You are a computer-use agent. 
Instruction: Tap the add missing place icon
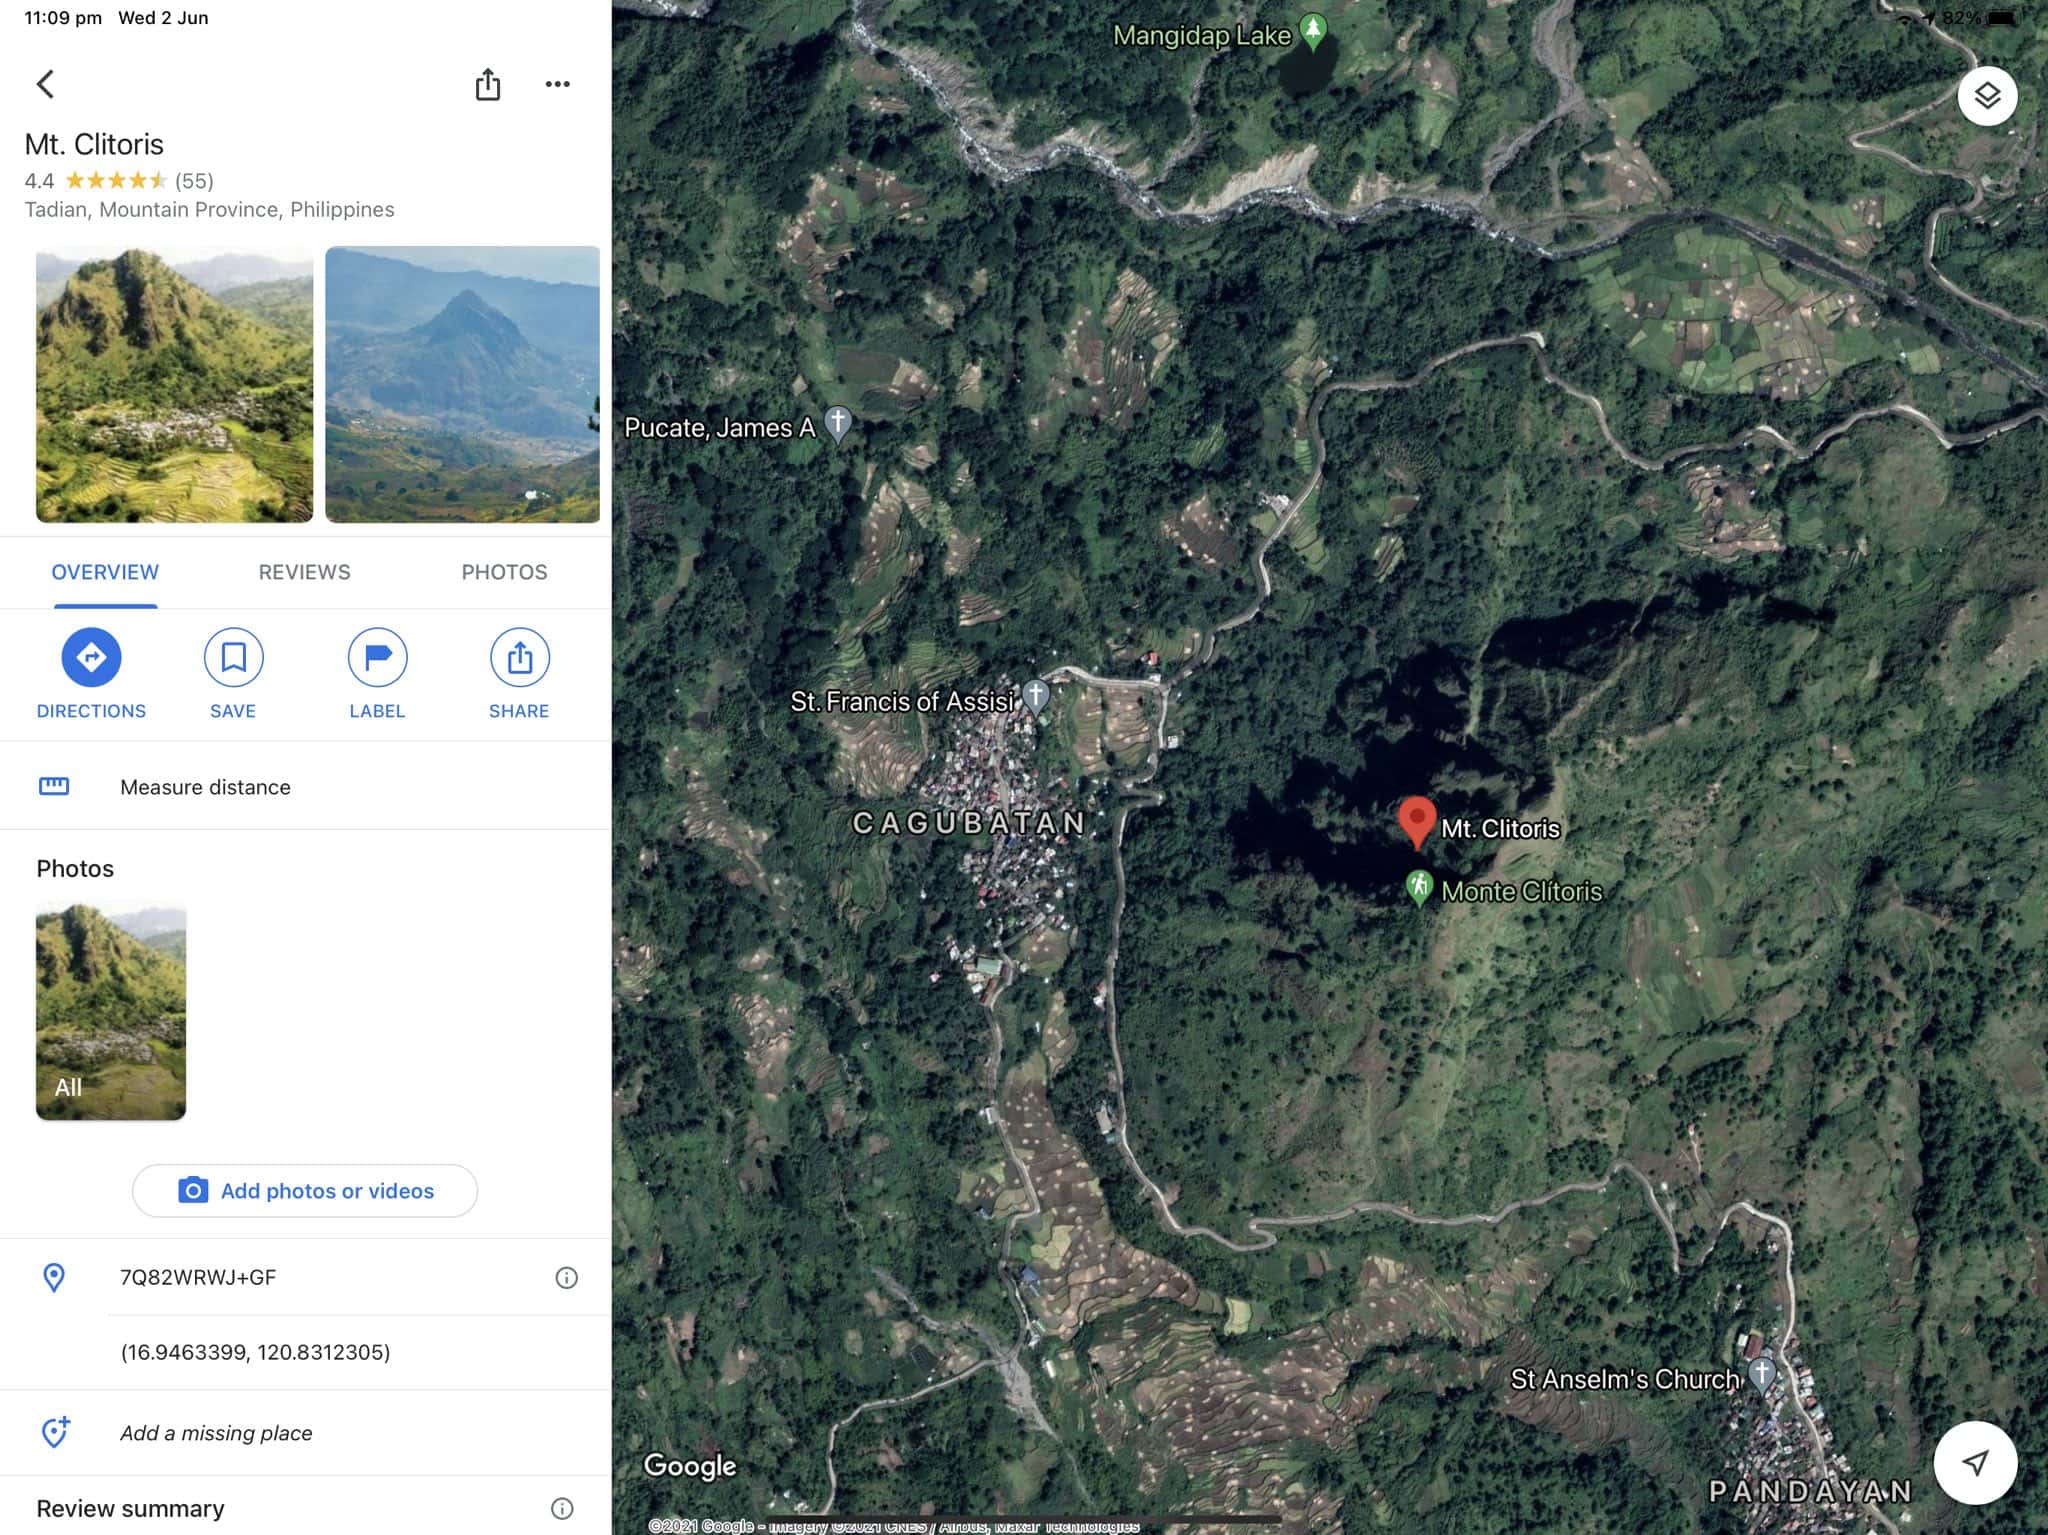click(55, 1432)
